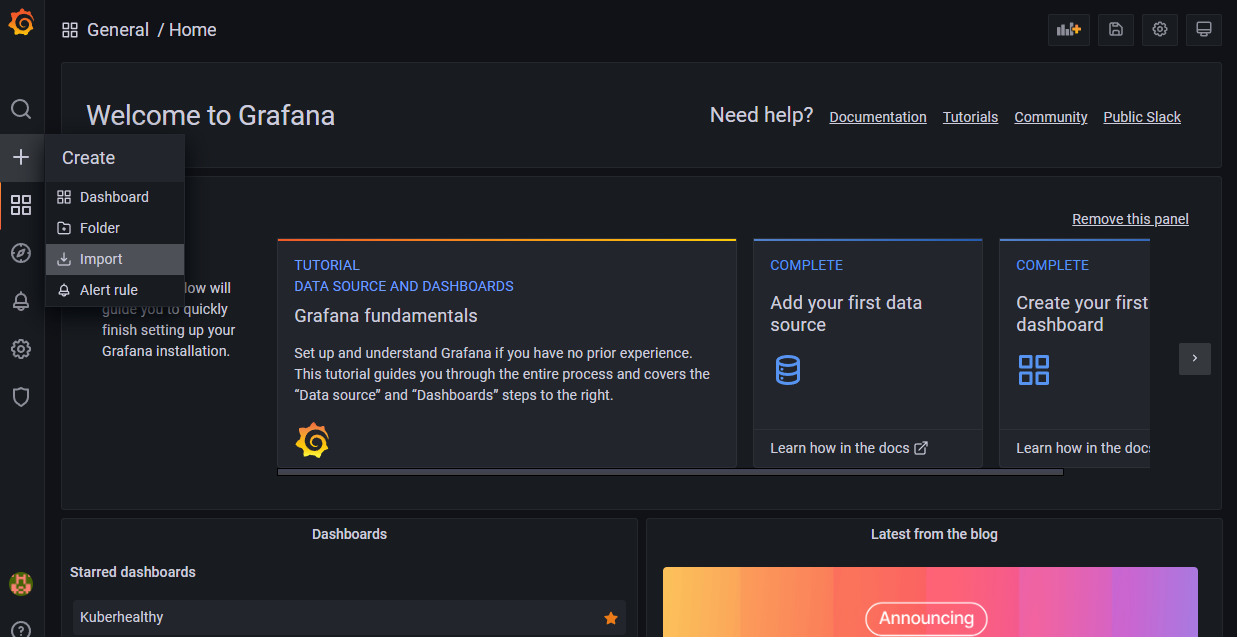Open the Help question mark icon
Screen dimensions: 1237x637
[x=21, y=630]
